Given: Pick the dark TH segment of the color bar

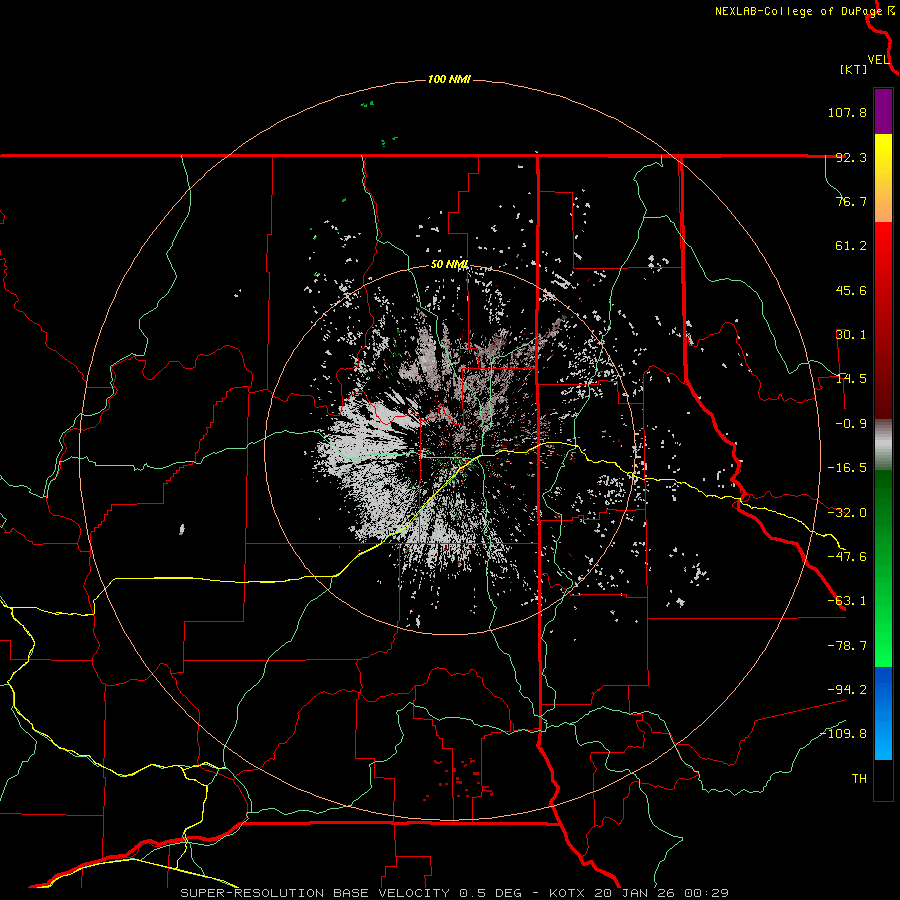Looking at the screenshot, I should (x=883, y=780).
